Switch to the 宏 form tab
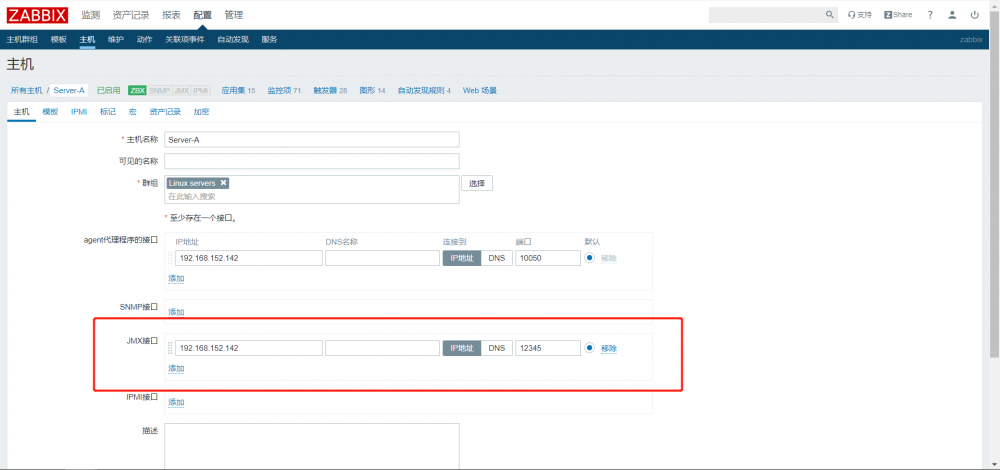 click(133, 112)
